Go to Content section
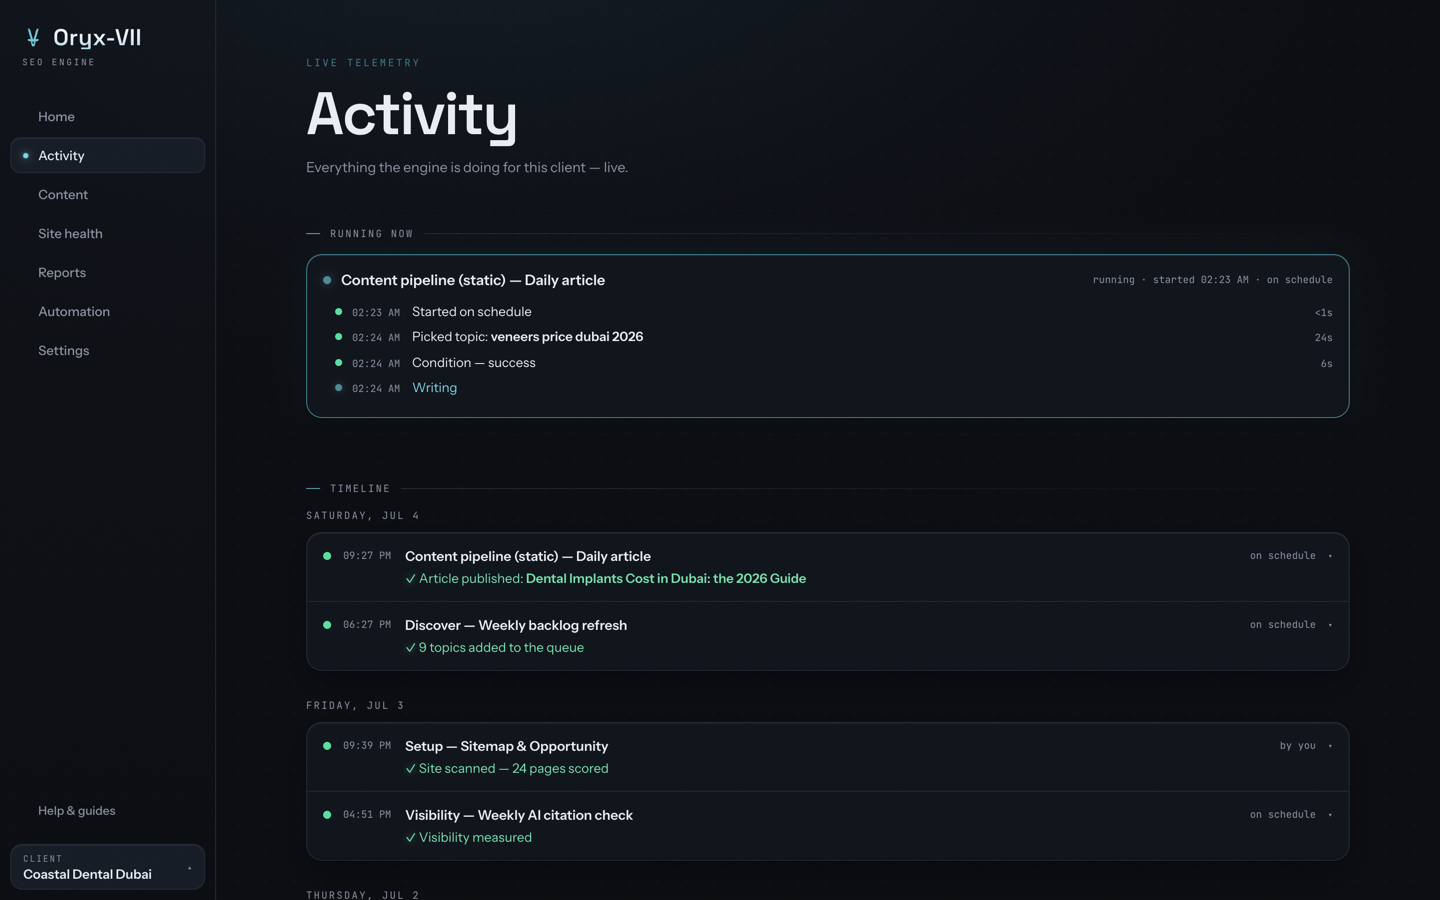1440x900 pixels. 107,195
